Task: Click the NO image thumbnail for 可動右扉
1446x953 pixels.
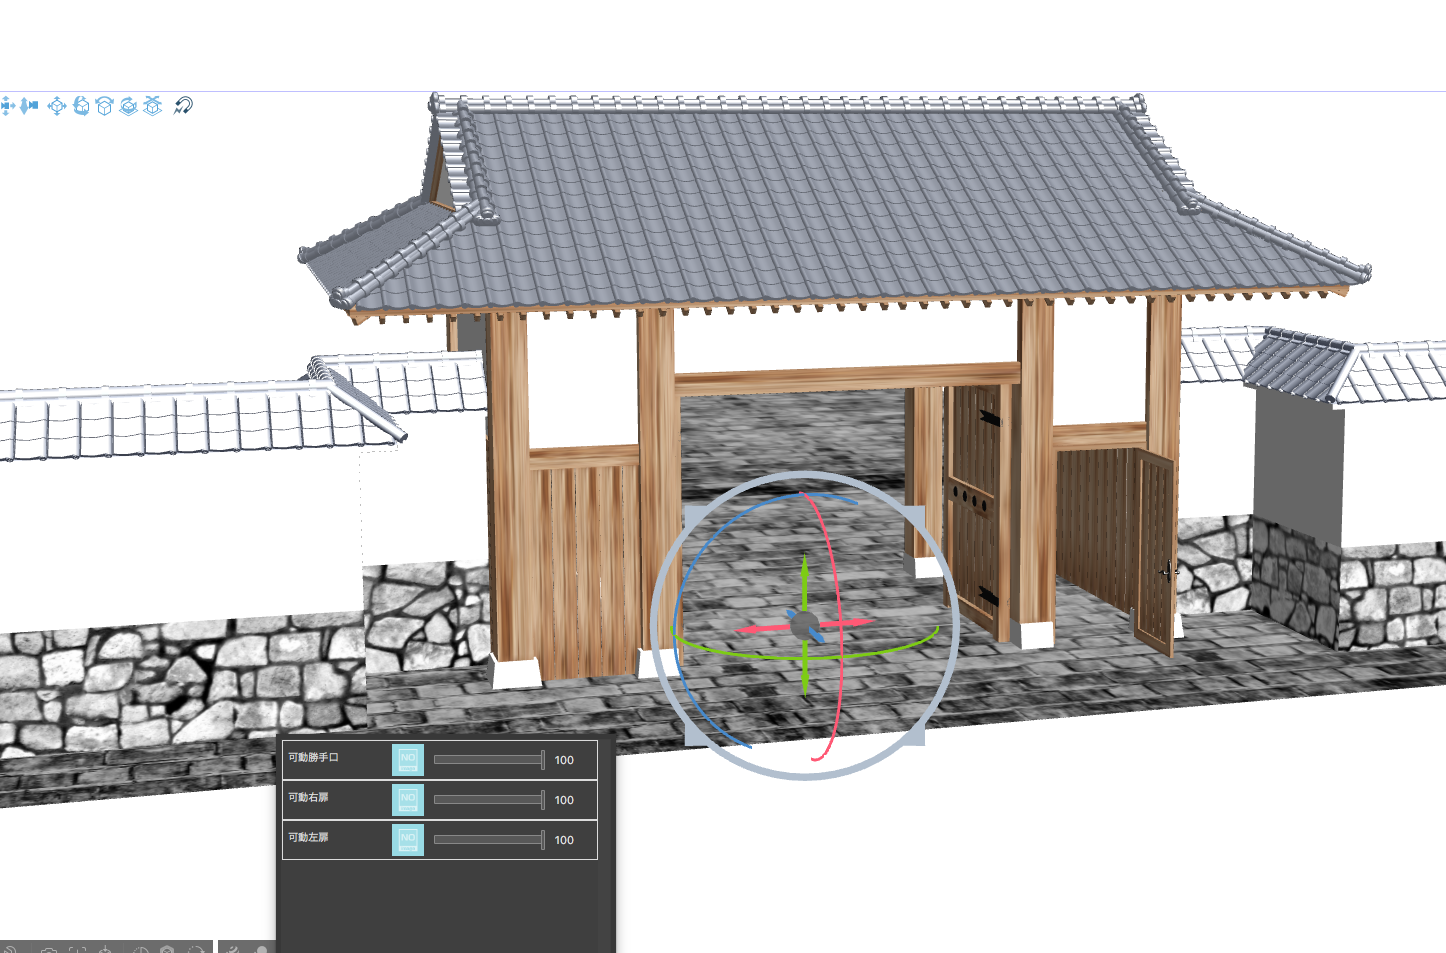Action: 408,799
